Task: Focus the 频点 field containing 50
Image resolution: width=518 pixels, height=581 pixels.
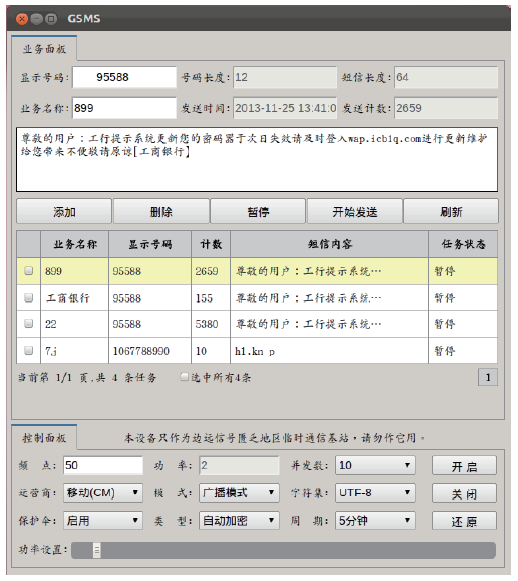Action: [103, 465]
